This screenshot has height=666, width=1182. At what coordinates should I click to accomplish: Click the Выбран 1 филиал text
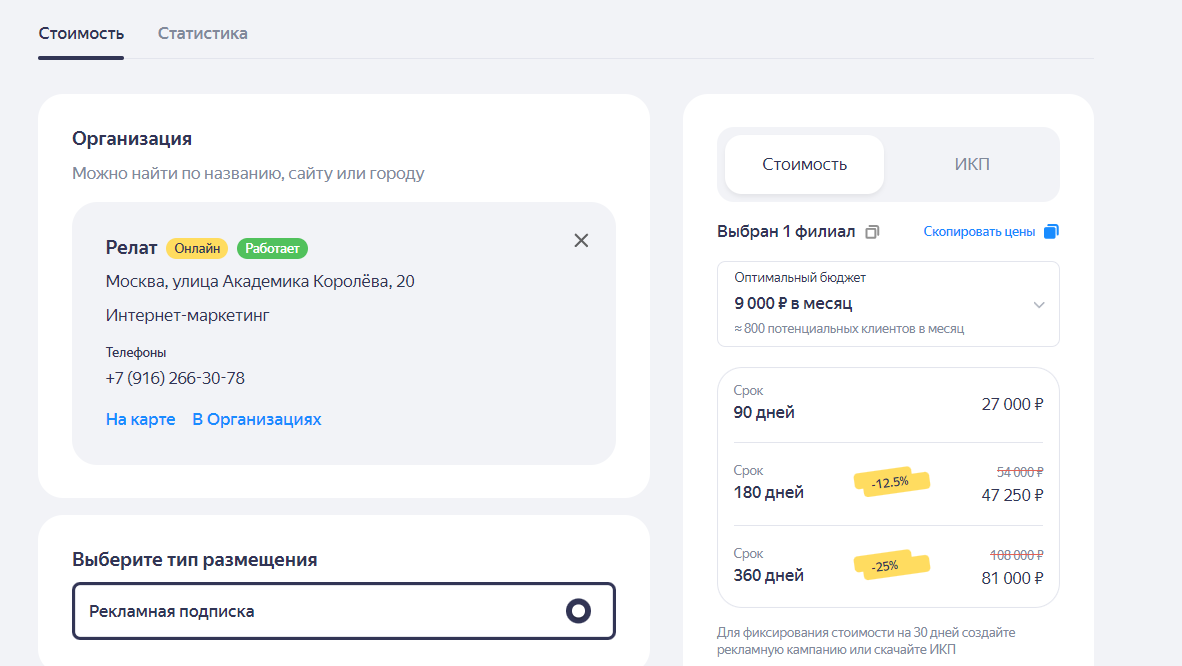785,232
